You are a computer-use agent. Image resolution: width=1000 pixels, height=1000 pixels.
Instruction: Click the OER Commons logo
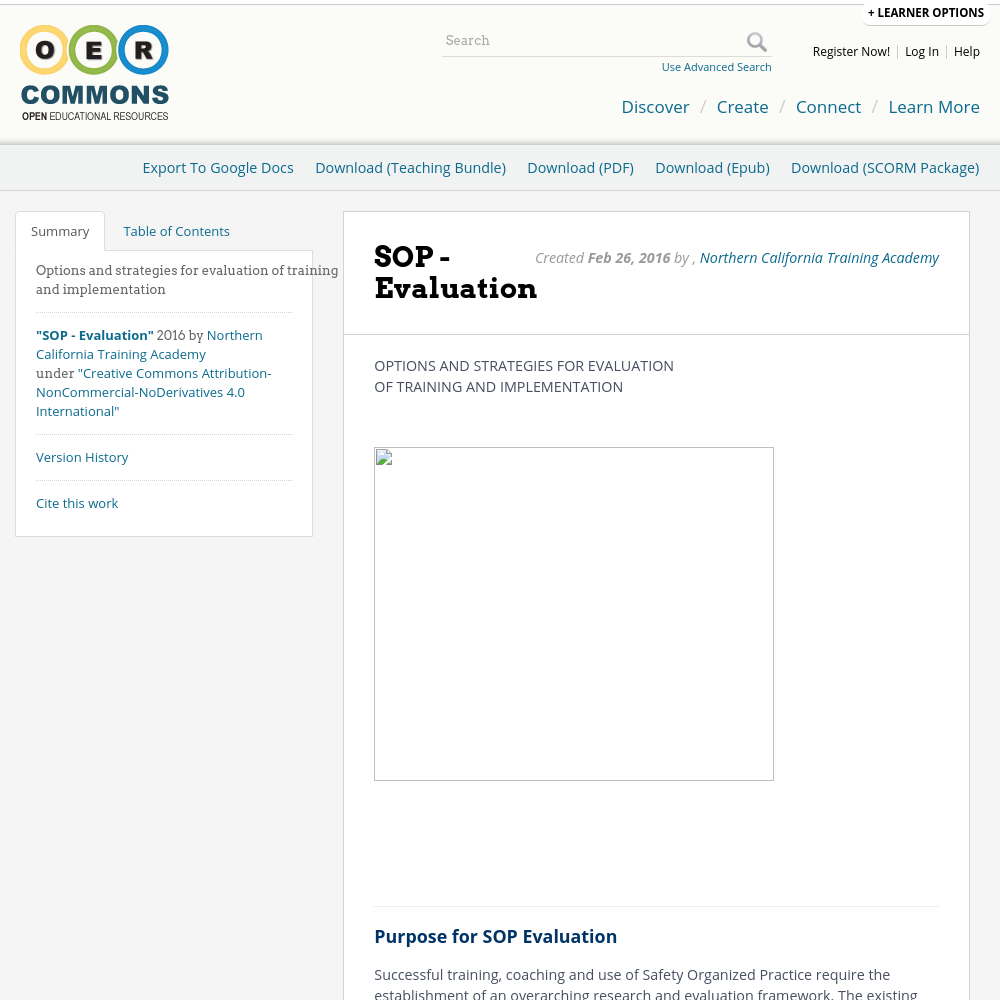(95, 73)
